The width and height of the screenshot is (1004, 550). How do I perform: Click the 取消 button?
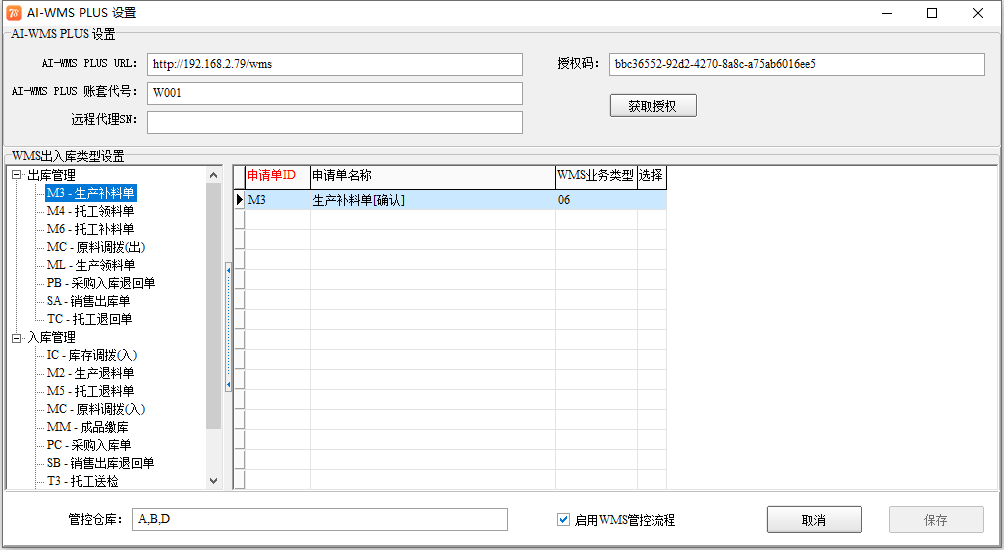pyautogui.click(x=814, y=520)
